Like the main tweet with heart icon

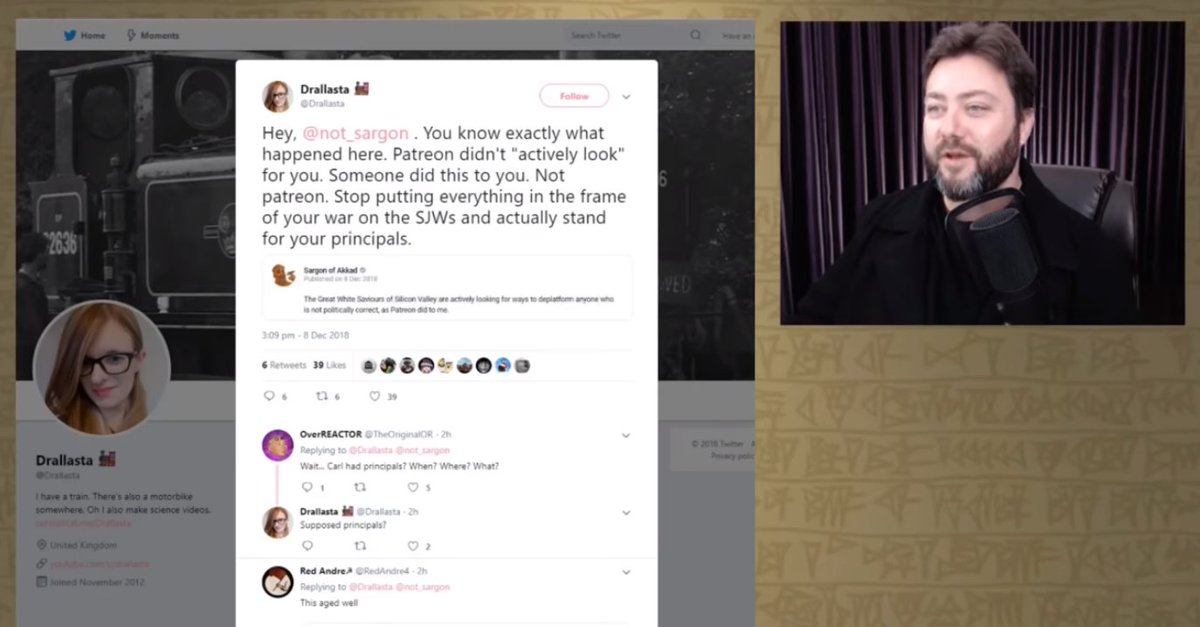[x=375, y=396]
